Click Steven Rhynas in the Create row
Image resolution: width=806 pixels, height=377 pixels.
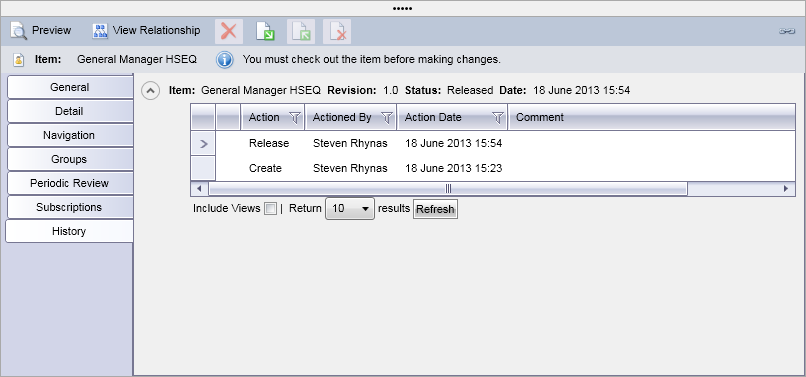pyautogui.click(x=350, y=168)
